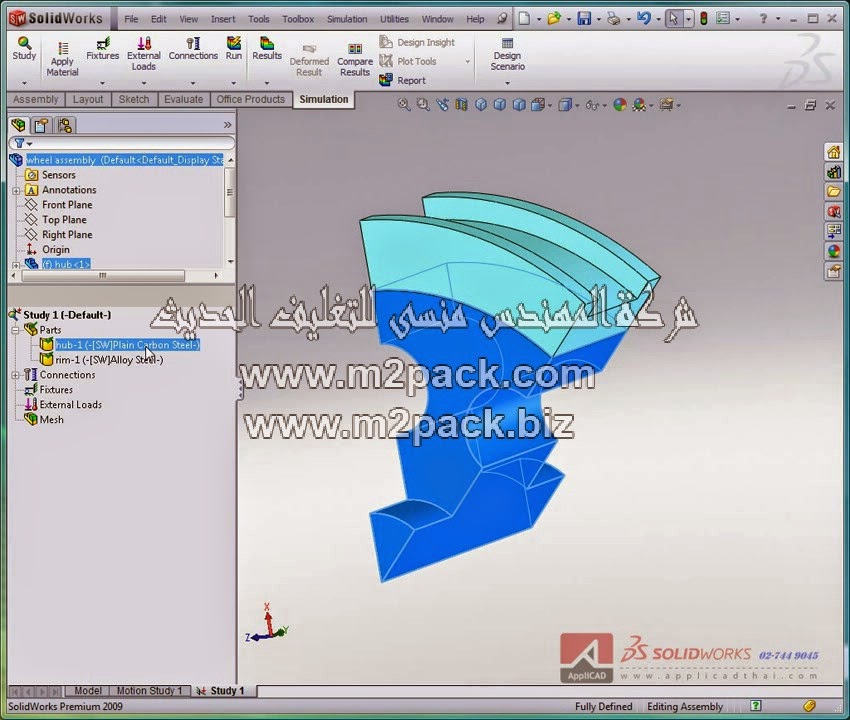Open PropertyManager tab
Screen dimensions: 850x720
41,125
